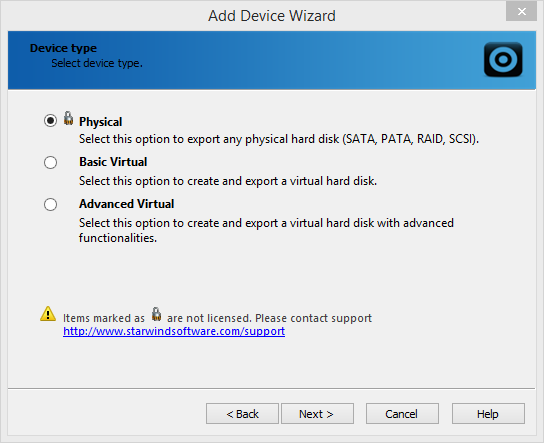
Task: Cancel the Add Device Wizard
Action: [402, 414]
